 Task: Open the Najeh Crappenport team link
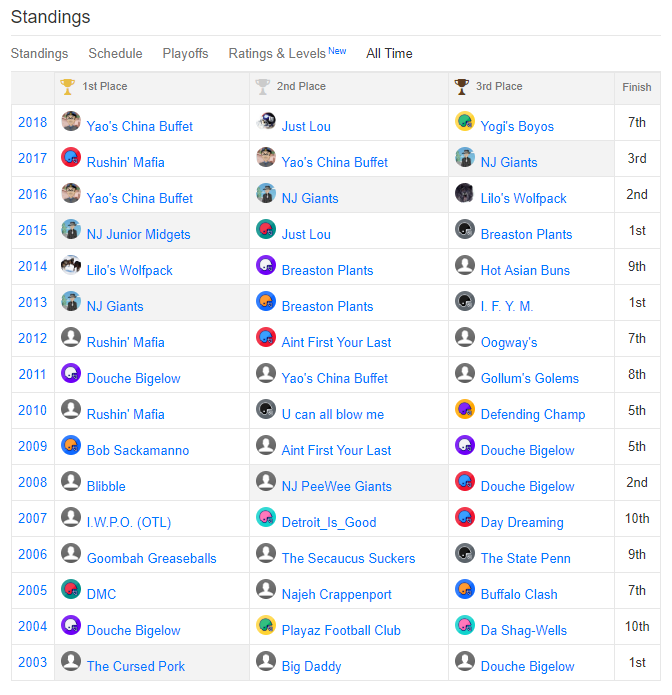(x=336, y=594)
